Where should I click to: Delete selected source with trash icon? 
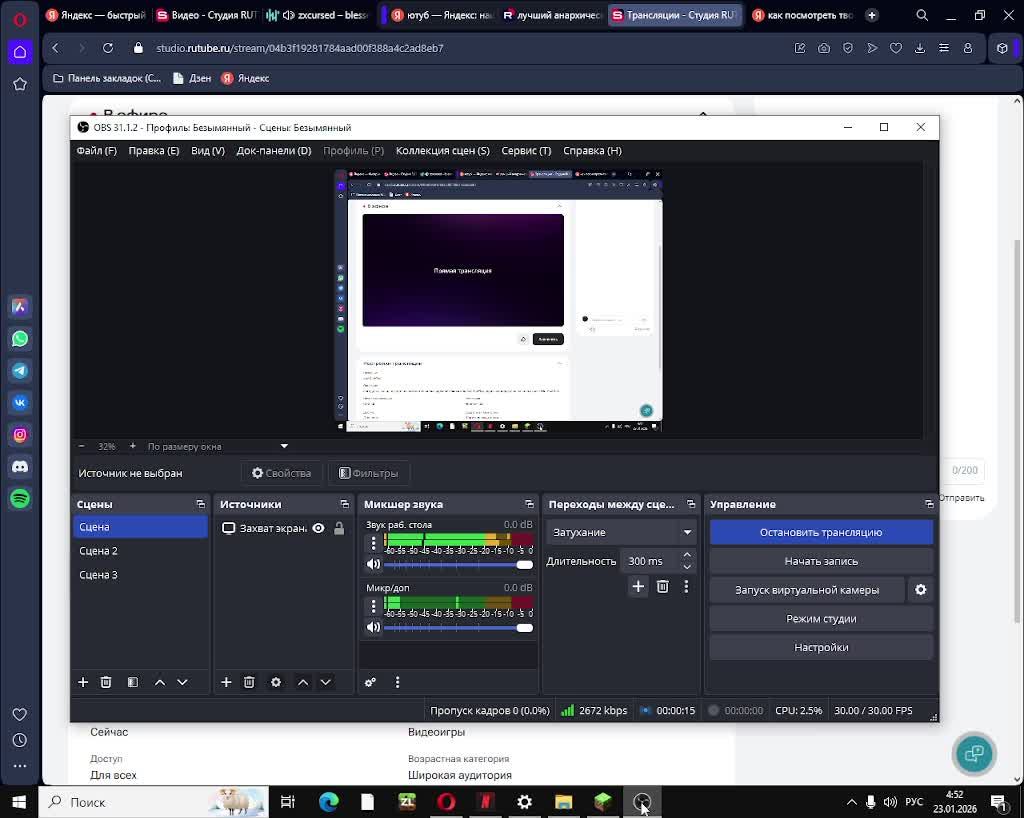[x=249, y=682]
